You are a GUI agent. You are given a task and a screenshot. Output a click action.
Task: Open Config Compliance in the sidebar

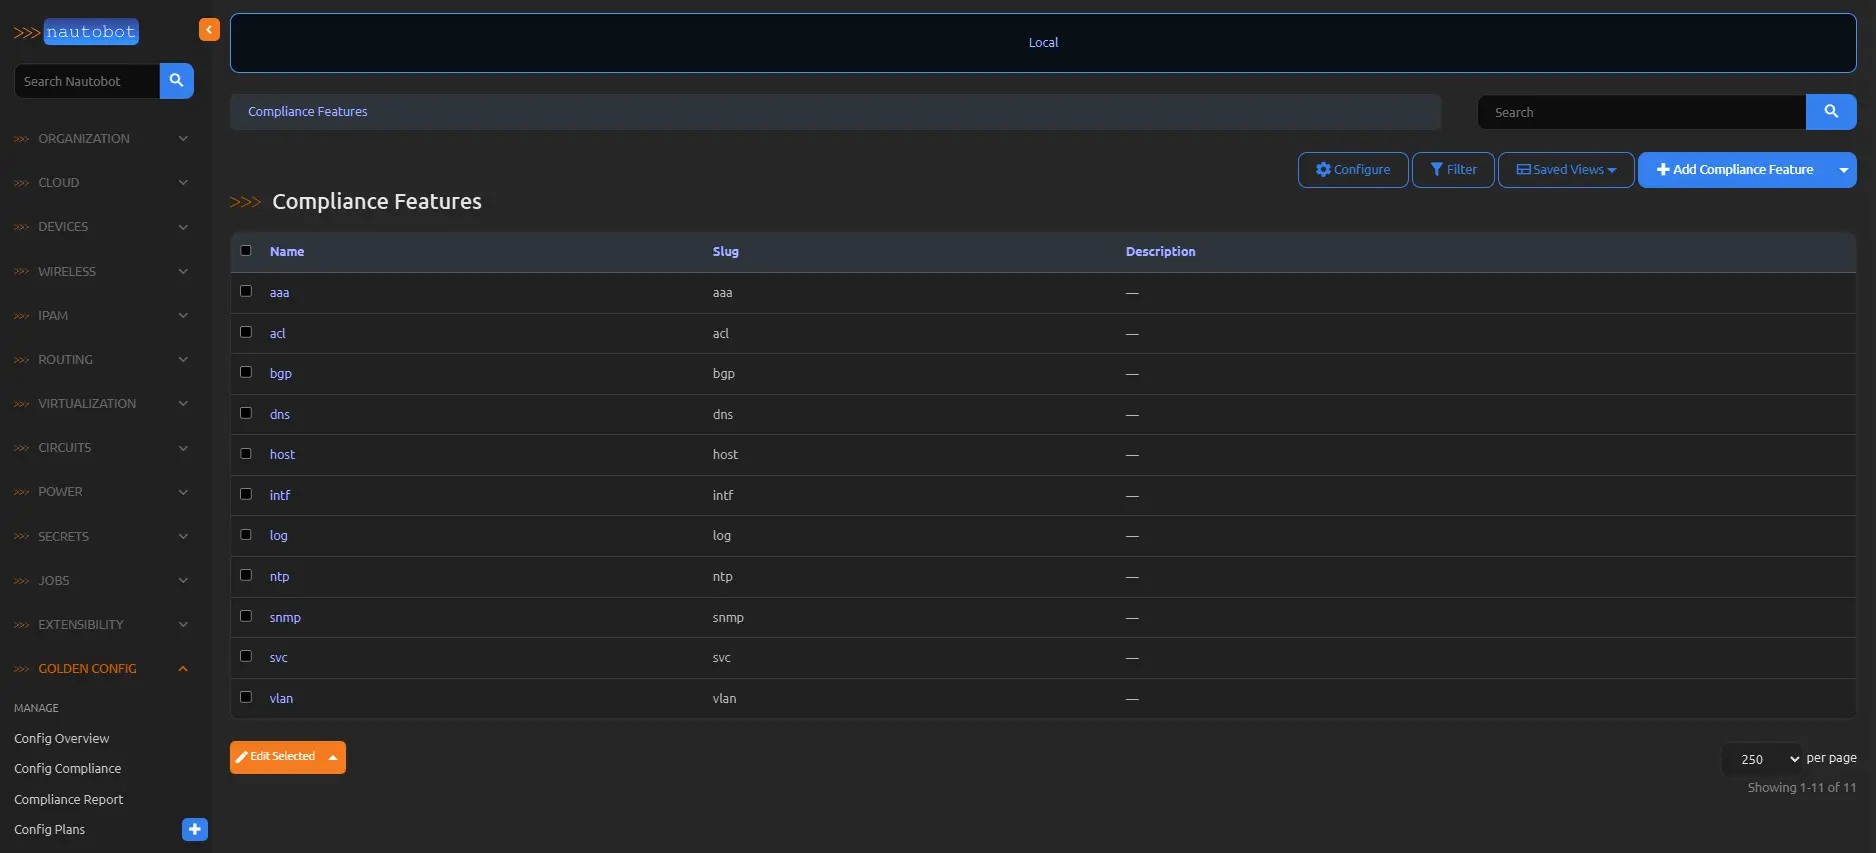pyautogui.click(x=68, y=769)
